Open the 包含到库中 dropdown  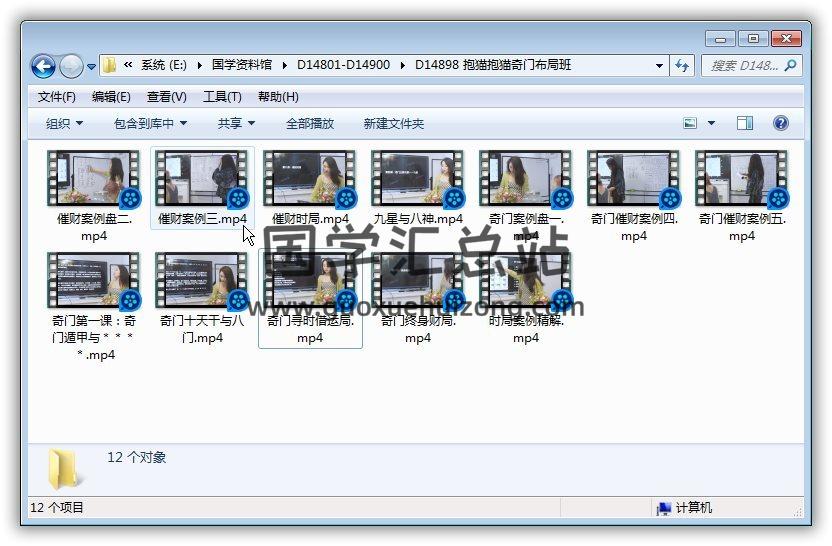(150, 124)
